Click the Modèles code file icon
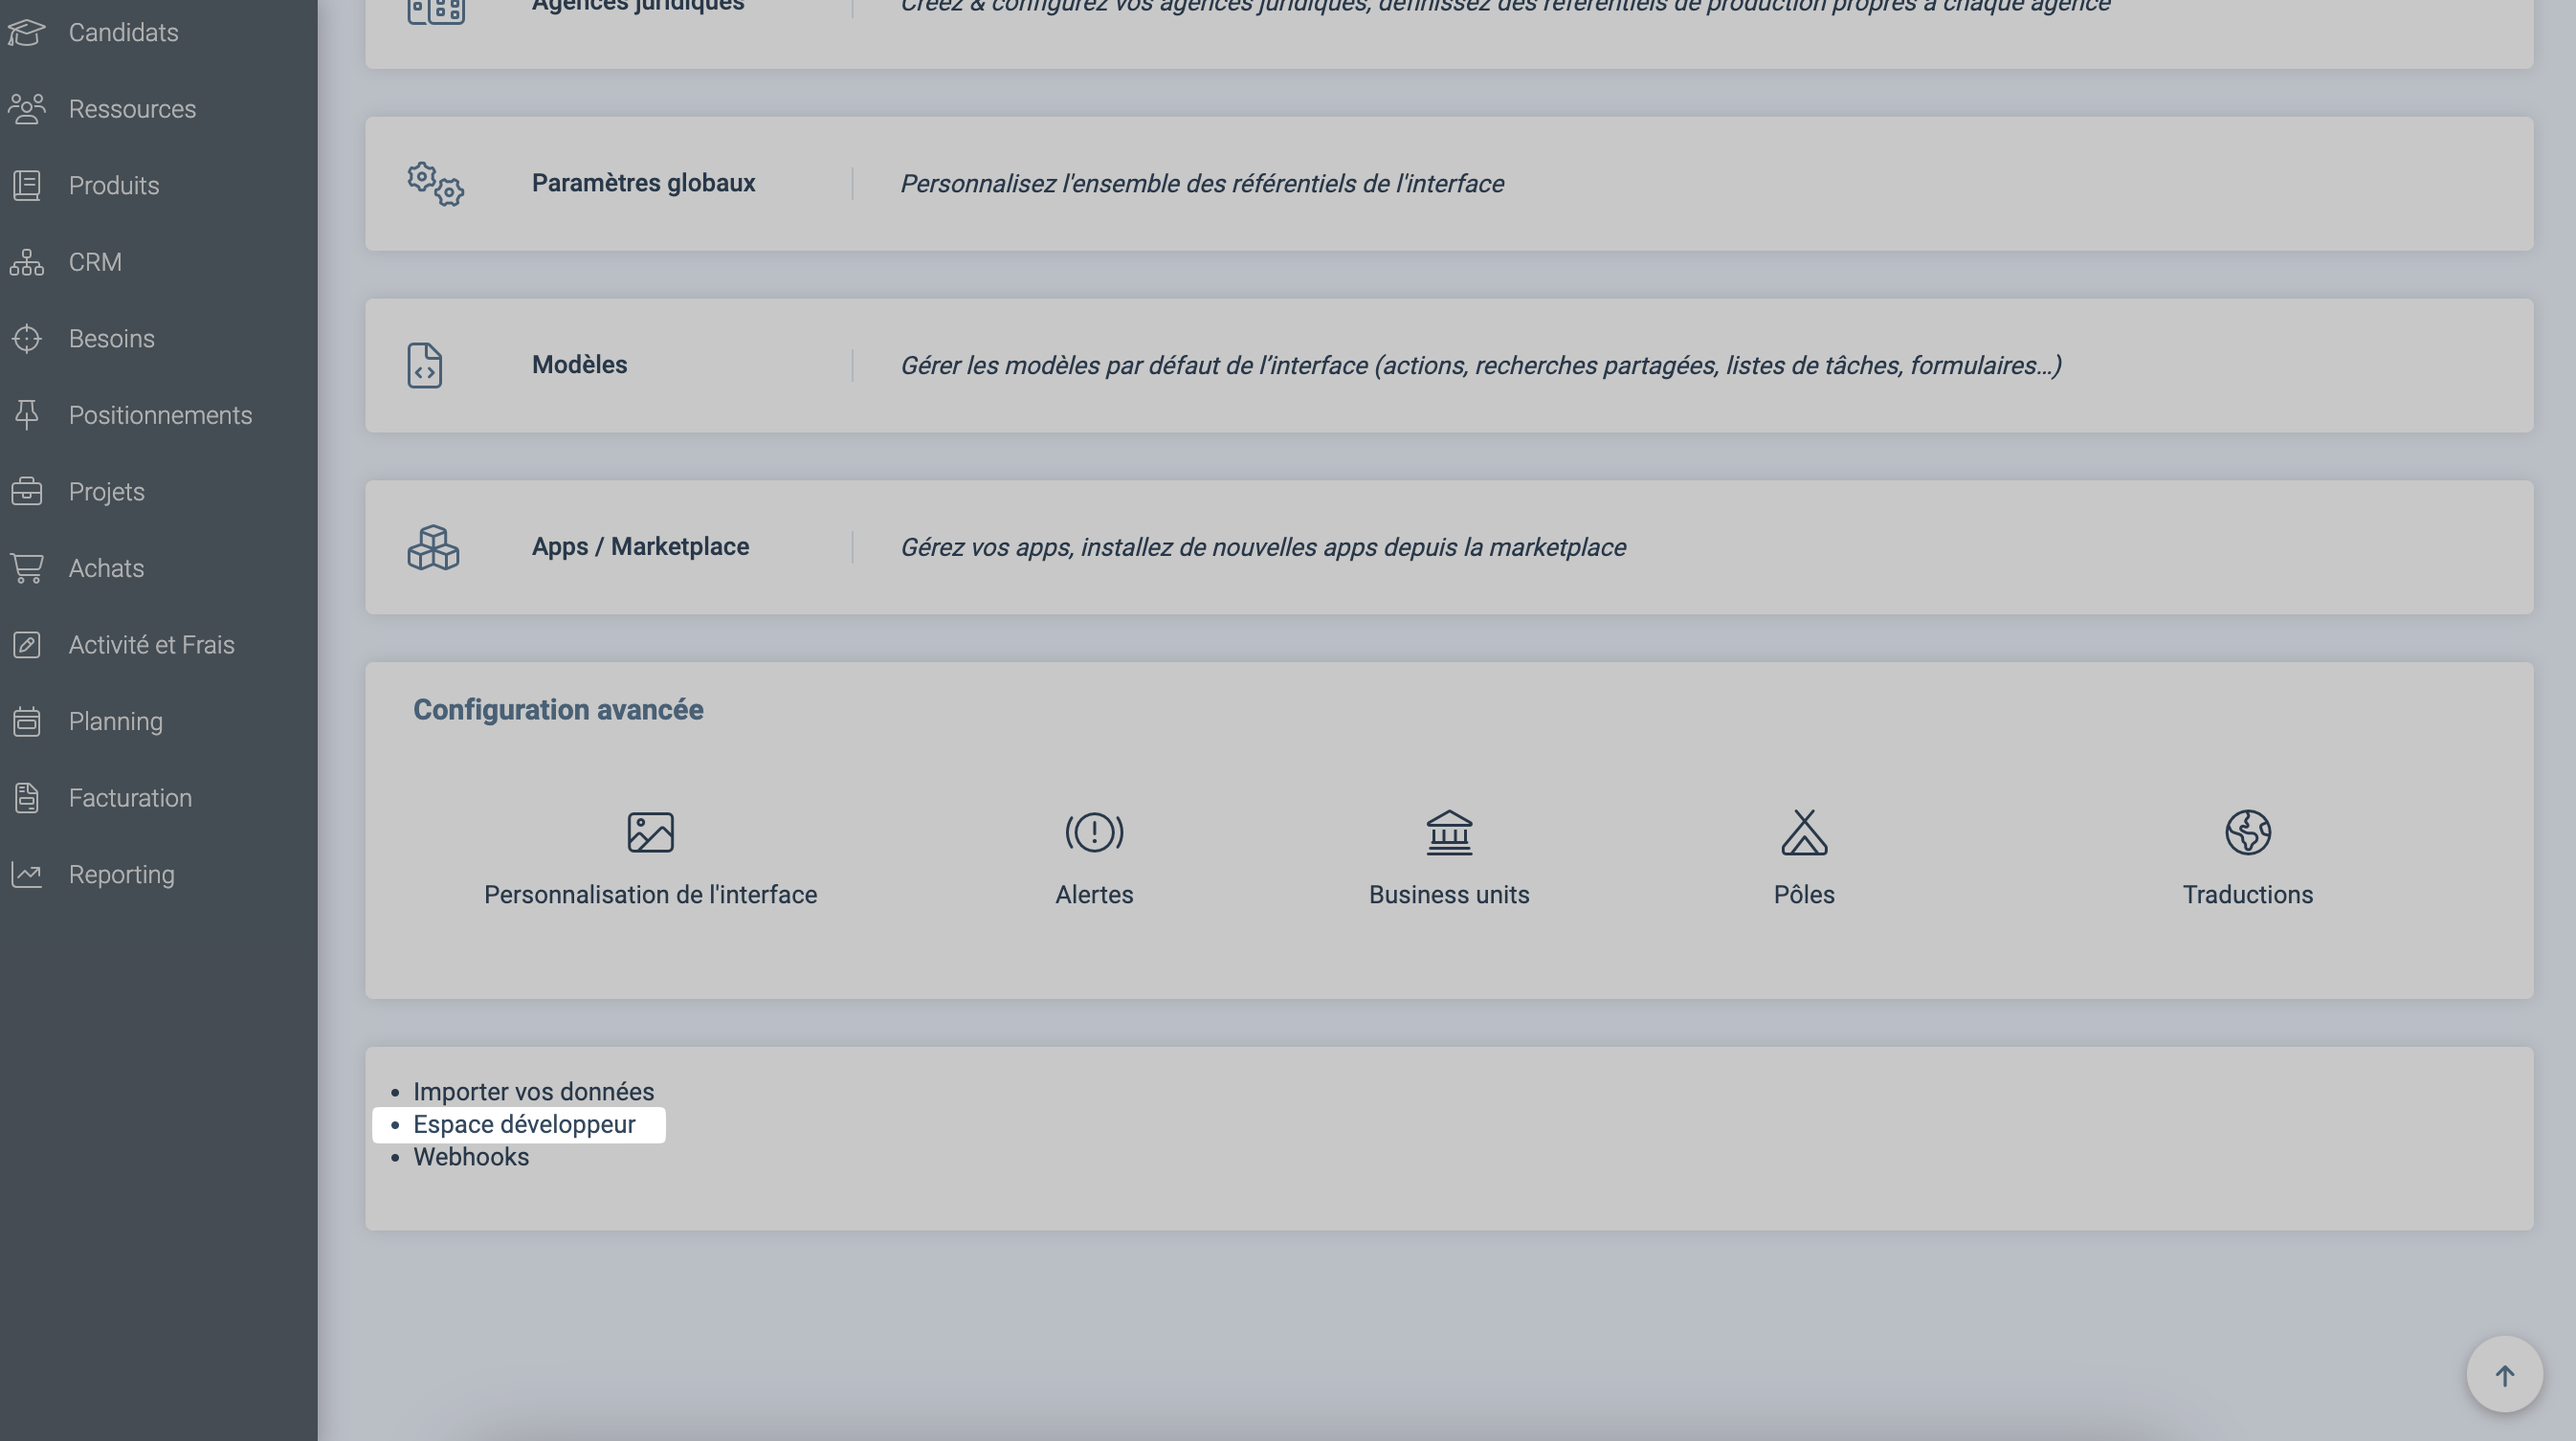Screen dimensions: 2576x1441 (425, 365)
